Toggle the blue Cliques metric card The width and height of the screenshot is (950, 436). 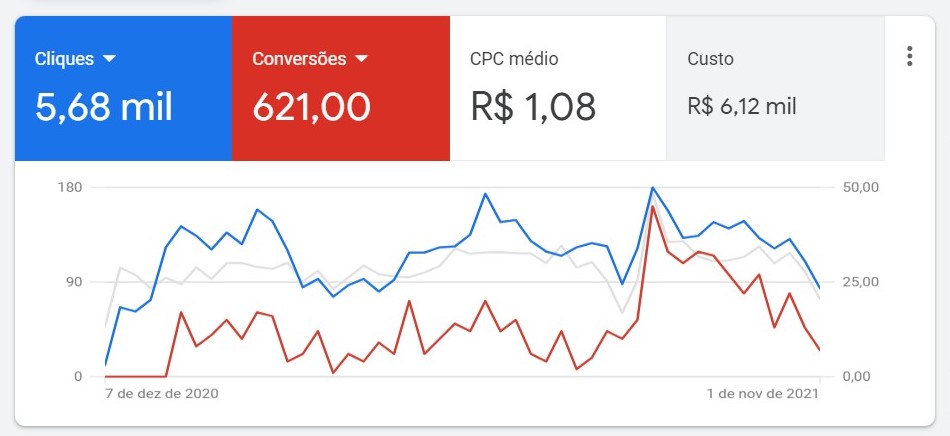[x=124, y=88]
